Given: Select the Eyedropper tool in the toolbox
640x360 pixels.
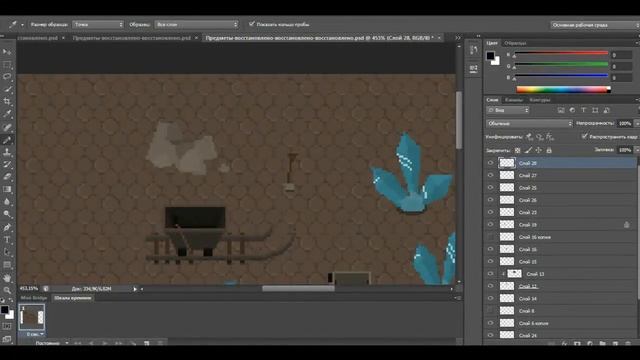Looking at the screenshot, I should (x=7, y=114).
